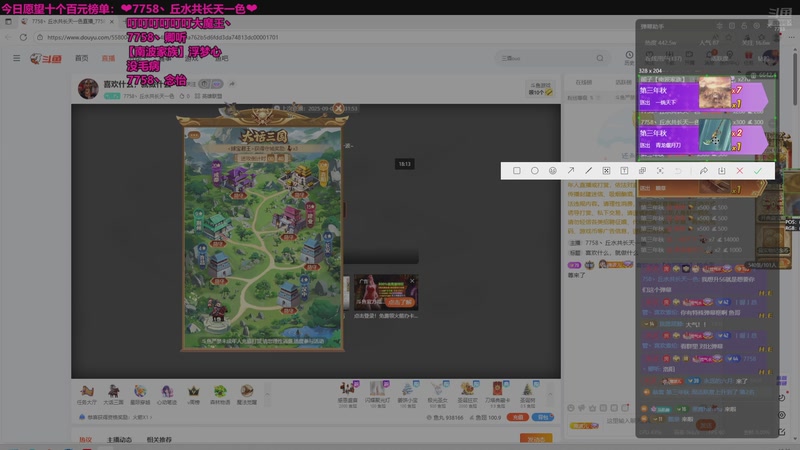This screenshot has width=800, height=450.
Task: Close the browser tab 7758丶丘水共长天一色
Action: (112, 21)
